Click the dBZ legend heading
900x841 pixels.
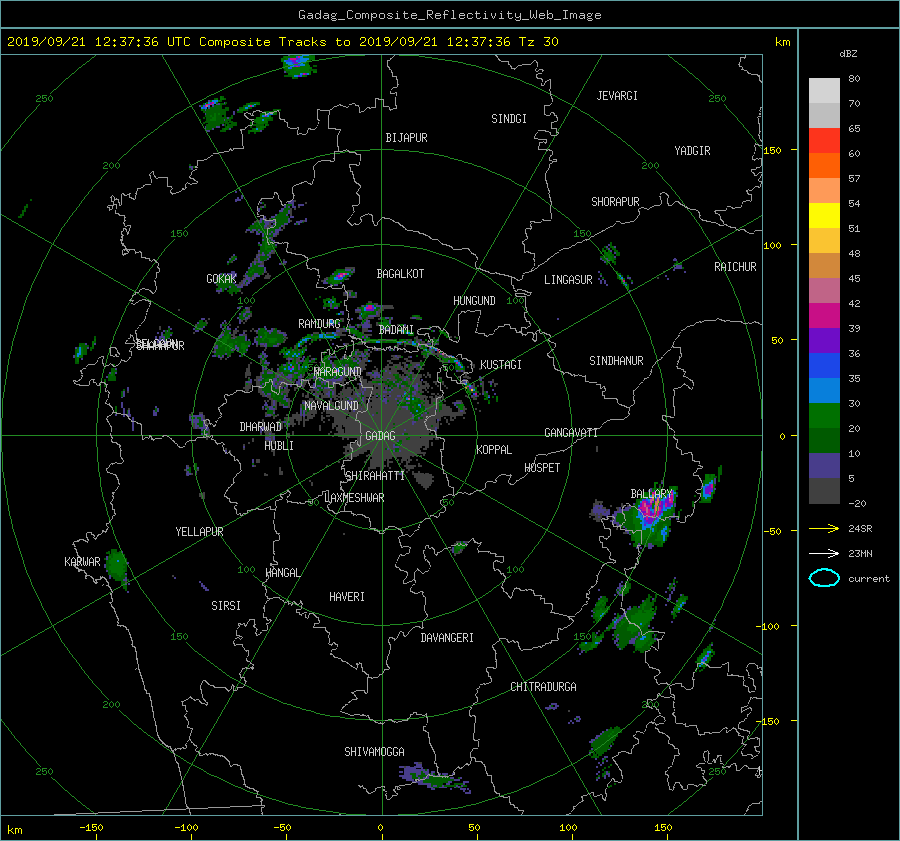pyautogui.click(x=848, y=54)
